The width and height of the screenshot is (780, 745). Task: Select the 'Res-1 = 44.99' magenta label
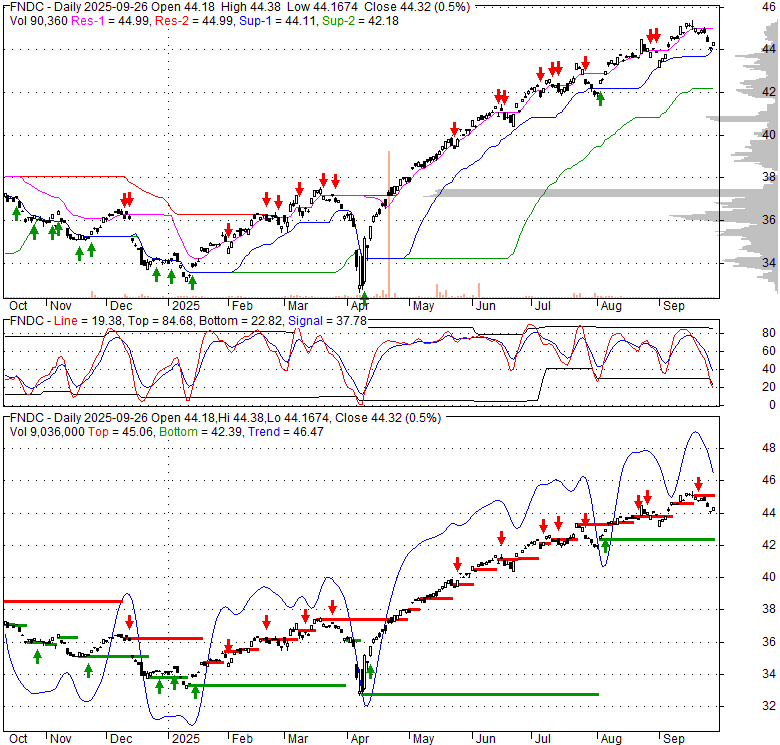111,21
